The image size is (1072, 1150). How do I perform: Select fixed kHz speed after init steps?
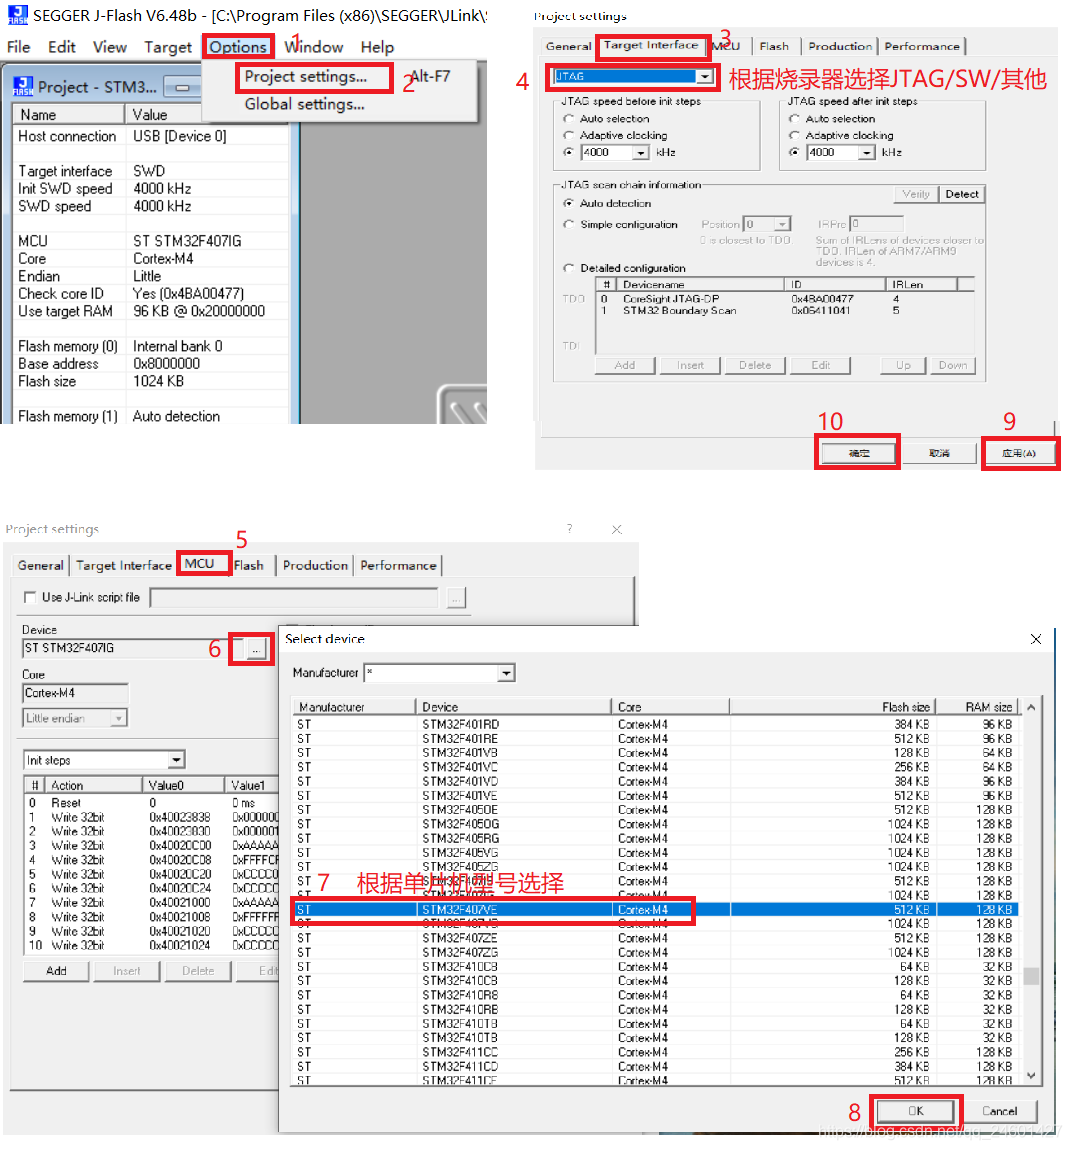(x=794, y=153)
